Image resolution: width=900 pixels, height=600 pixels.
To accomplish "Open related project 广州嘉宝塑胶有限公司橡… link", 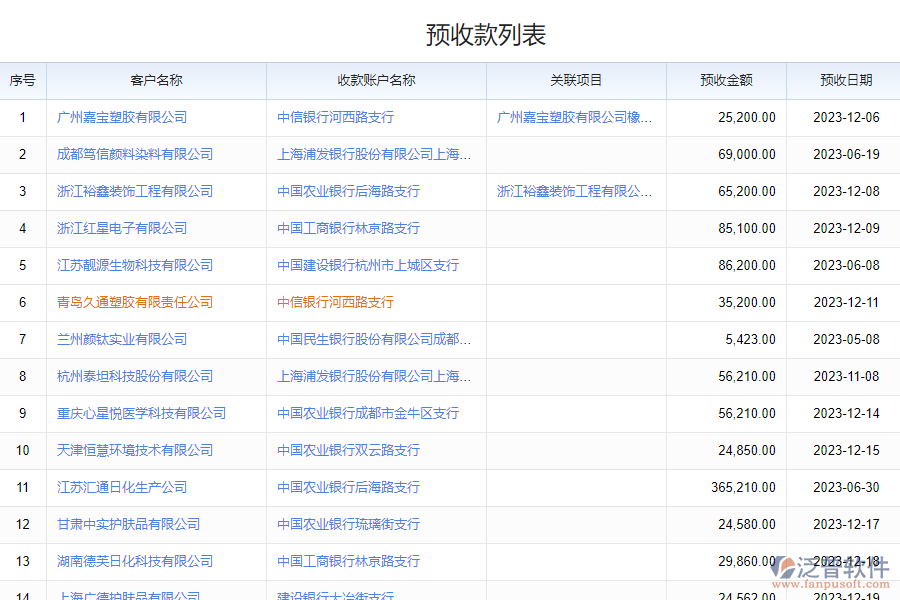I will pos(575,117).
